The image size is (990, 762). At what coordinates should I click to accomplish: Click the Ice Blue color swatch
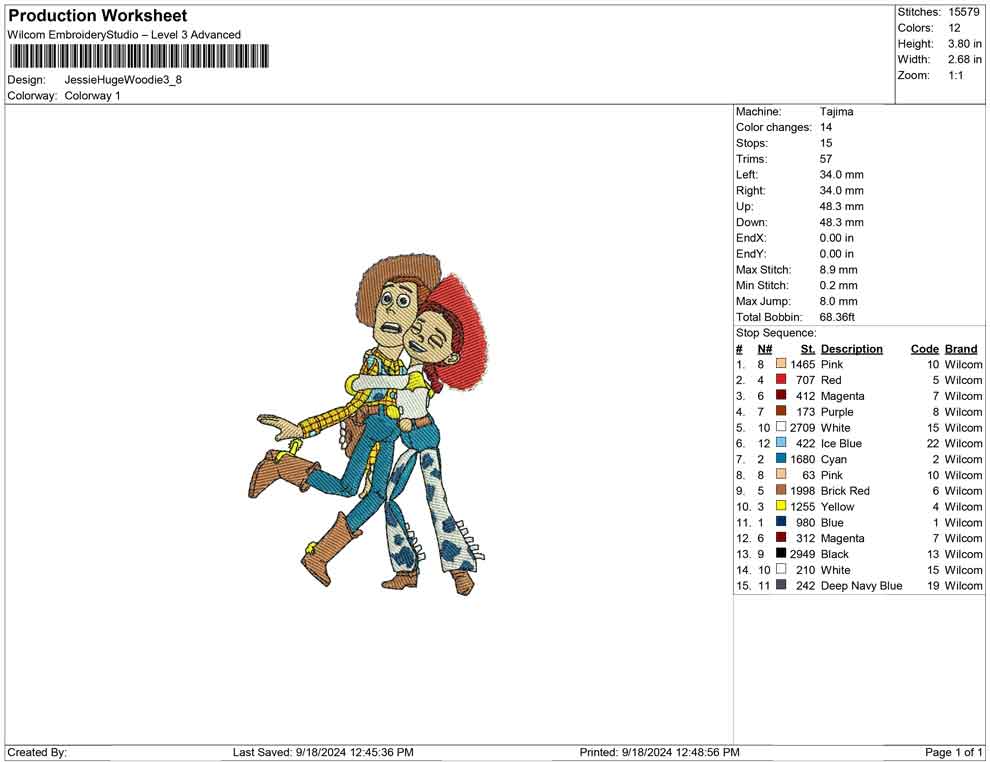pyautogui.click(x=781, y=443)
